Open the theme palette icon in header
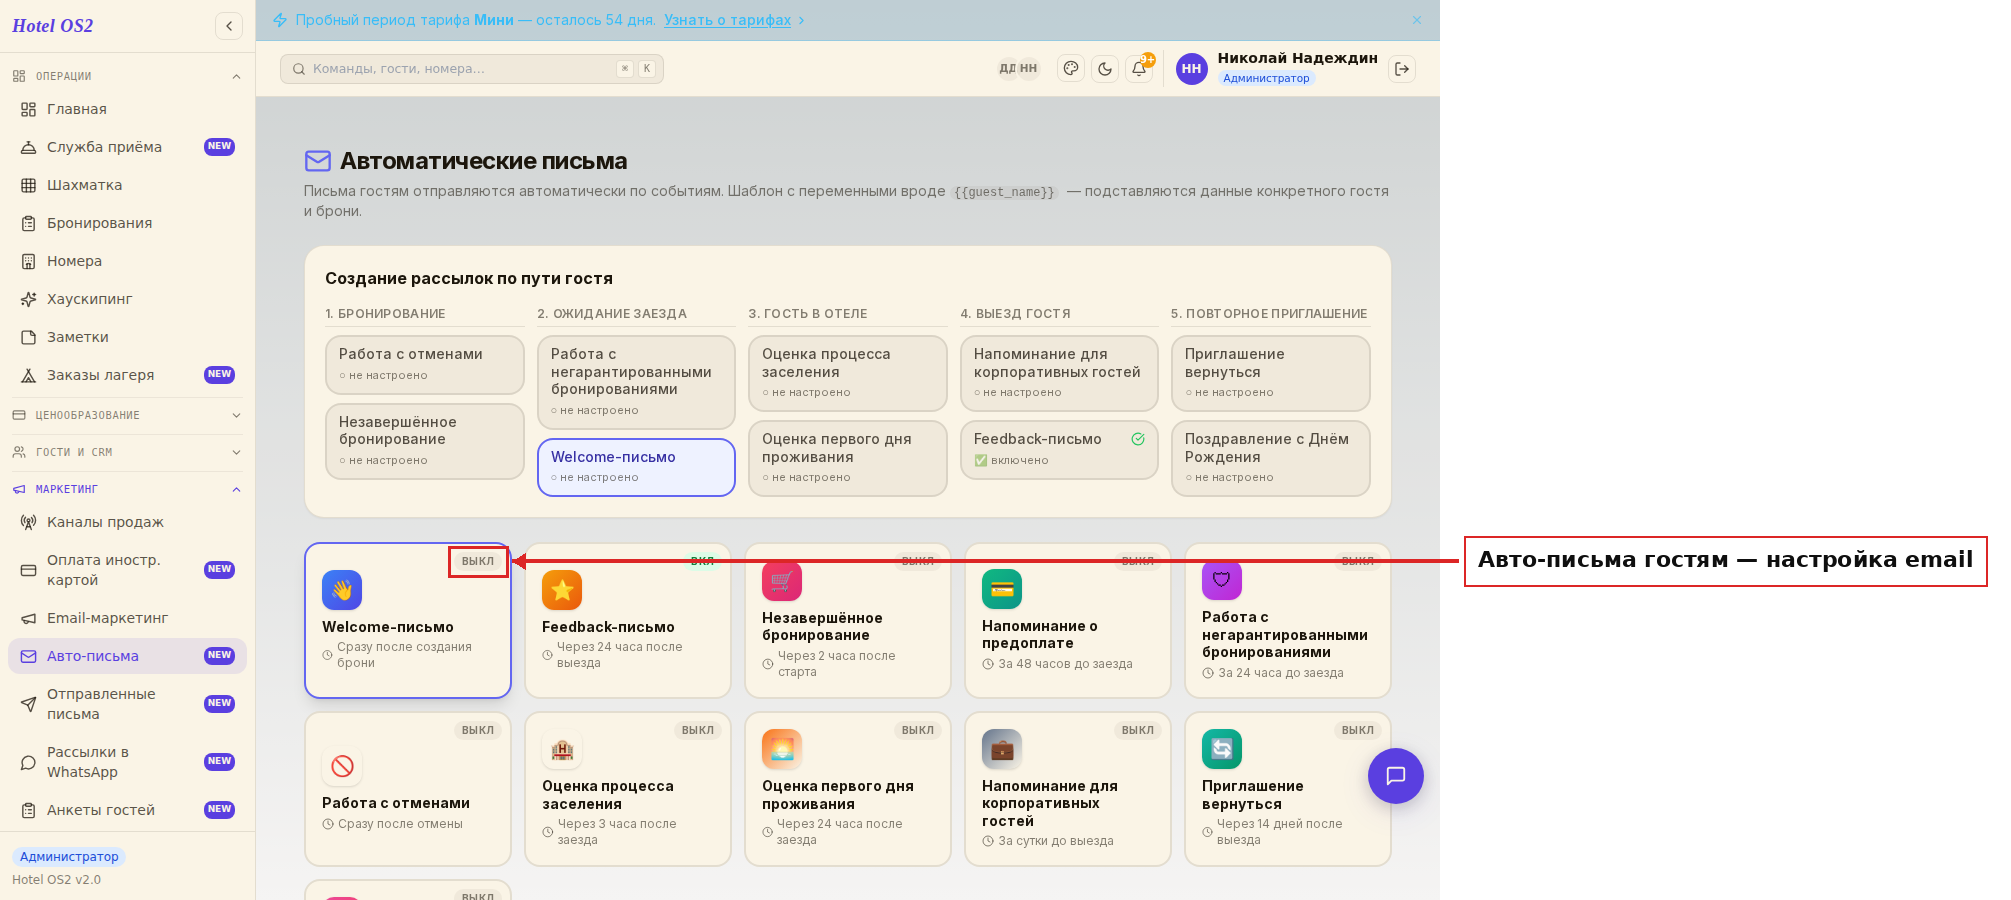This screenshot has width=2011, height=900. [1071, 69]
